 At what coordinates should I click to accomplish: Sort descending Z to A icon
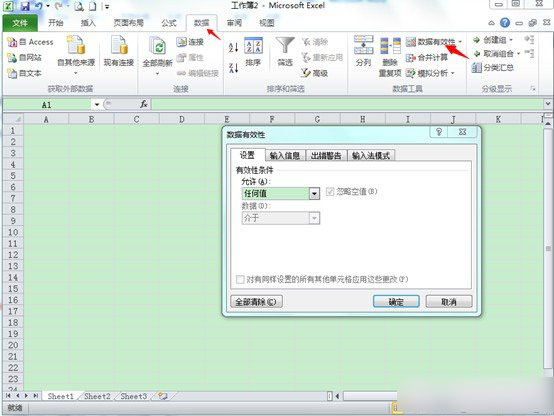[233, 68]
